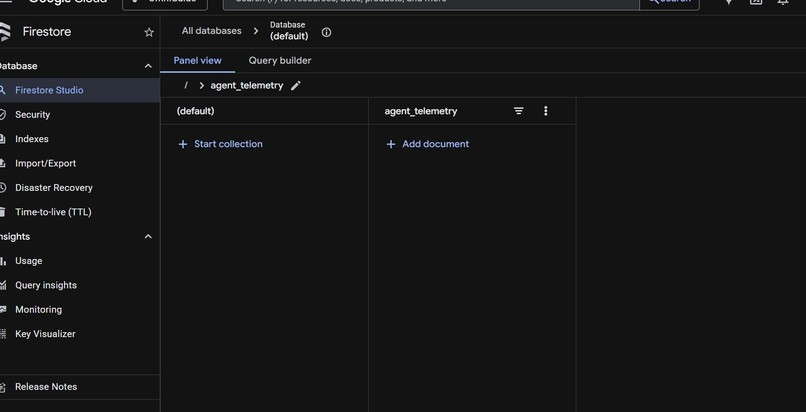806x412 pixels.
Task: Click the Firestore product title
Action: (47, 32)
